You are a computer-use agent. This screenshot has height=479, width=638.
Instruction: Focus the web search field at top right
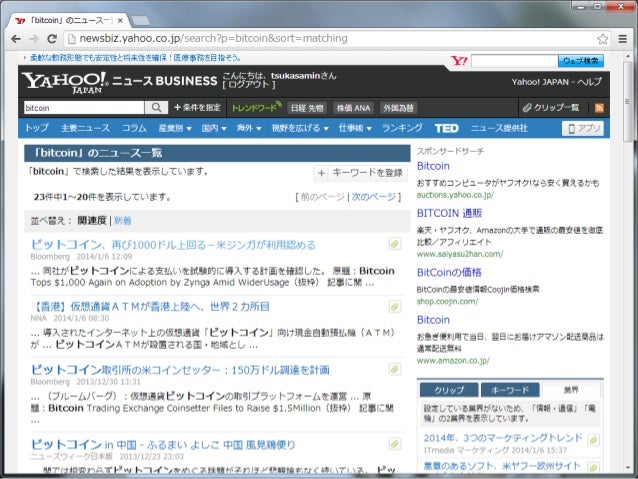tap(514, 61)
